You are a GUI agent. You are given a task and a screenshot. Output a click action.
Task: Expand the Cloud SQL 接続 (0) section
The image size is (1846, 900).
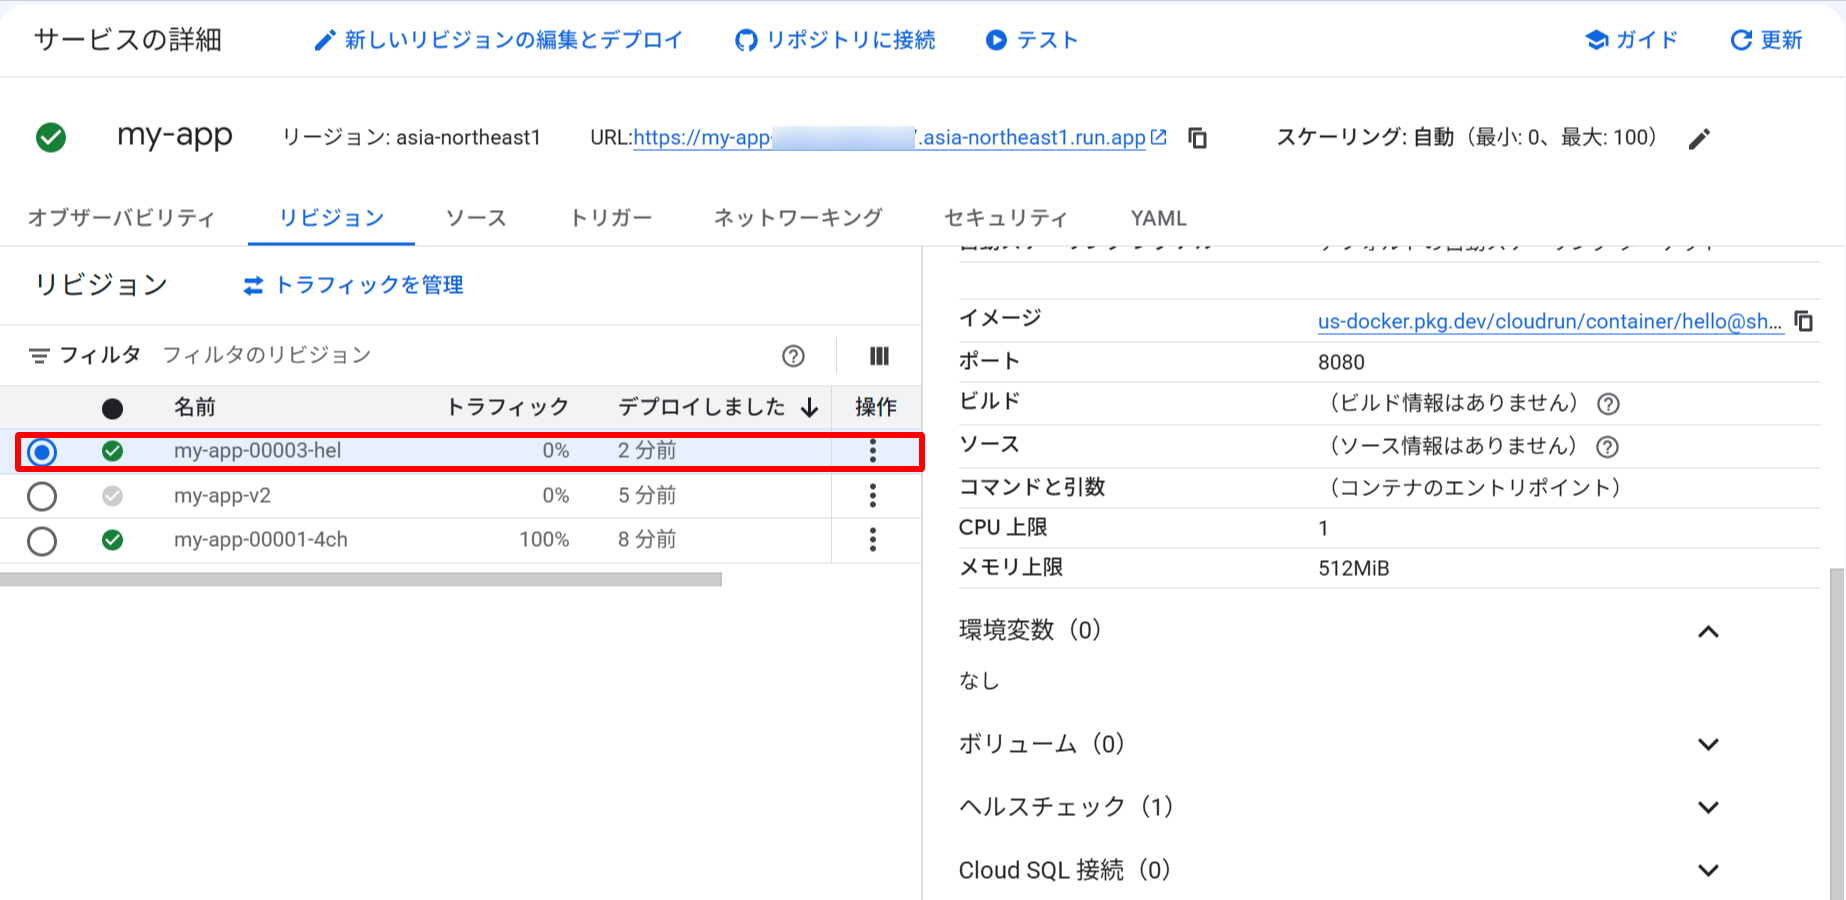pos(1709,871)
